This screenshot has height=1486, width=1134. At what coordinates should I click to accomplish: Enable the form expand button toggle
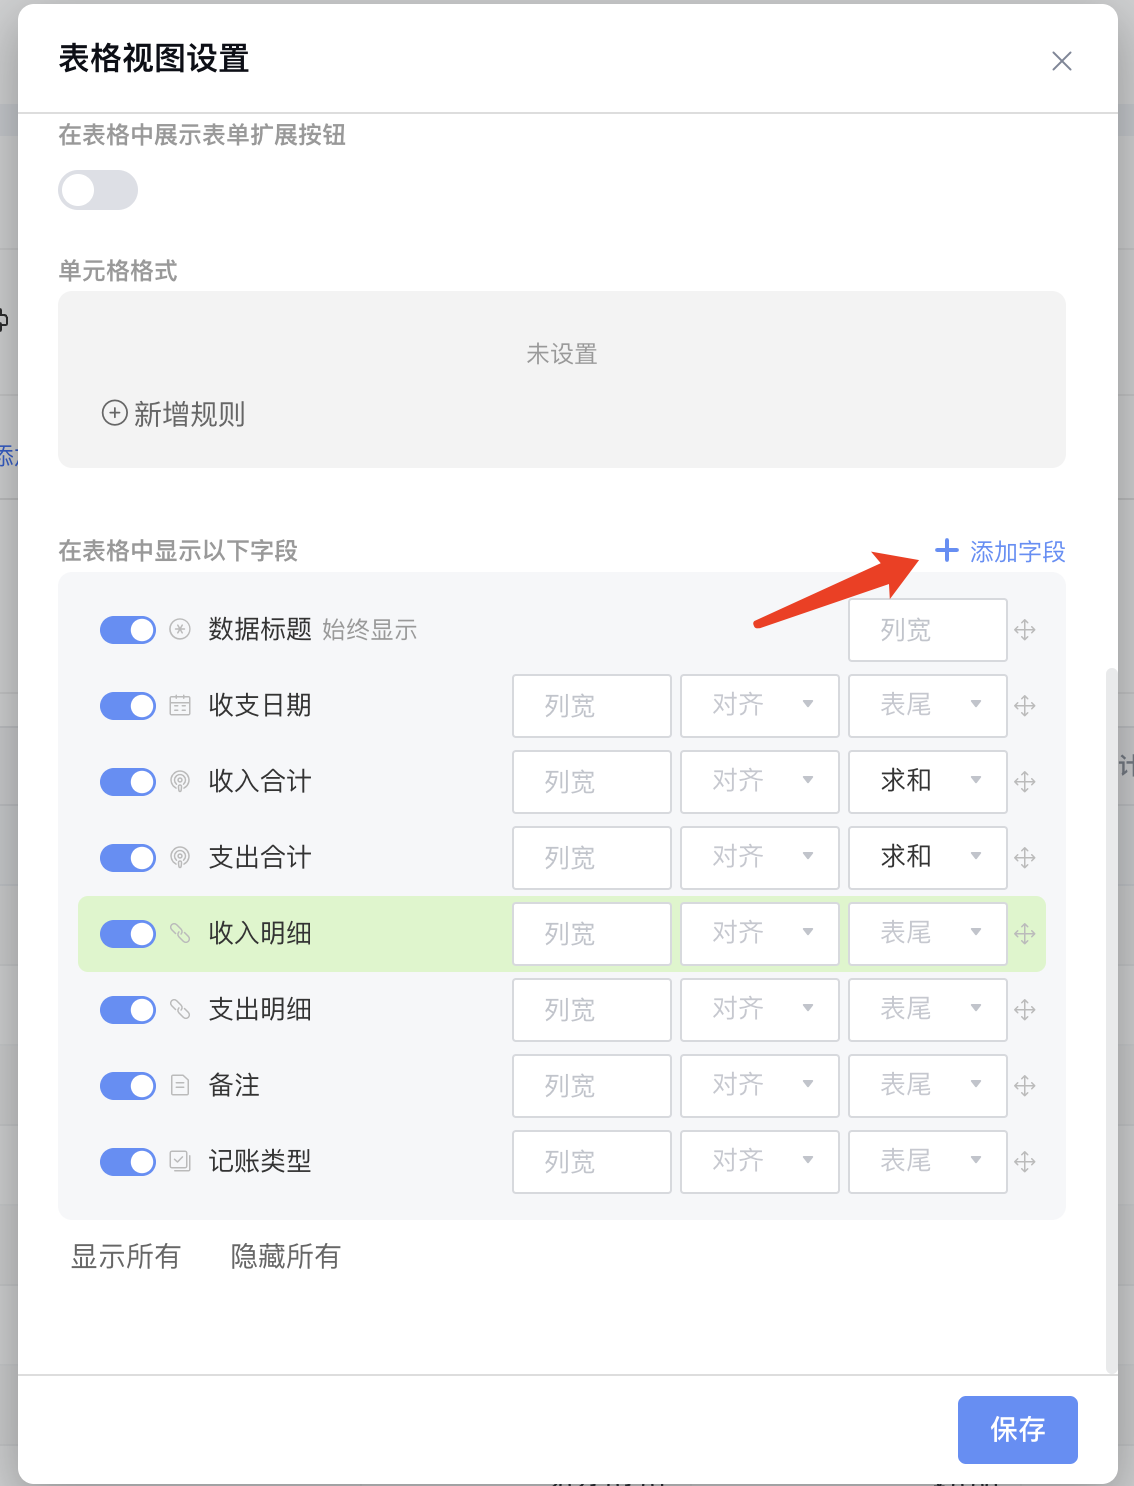pos(98,190)
